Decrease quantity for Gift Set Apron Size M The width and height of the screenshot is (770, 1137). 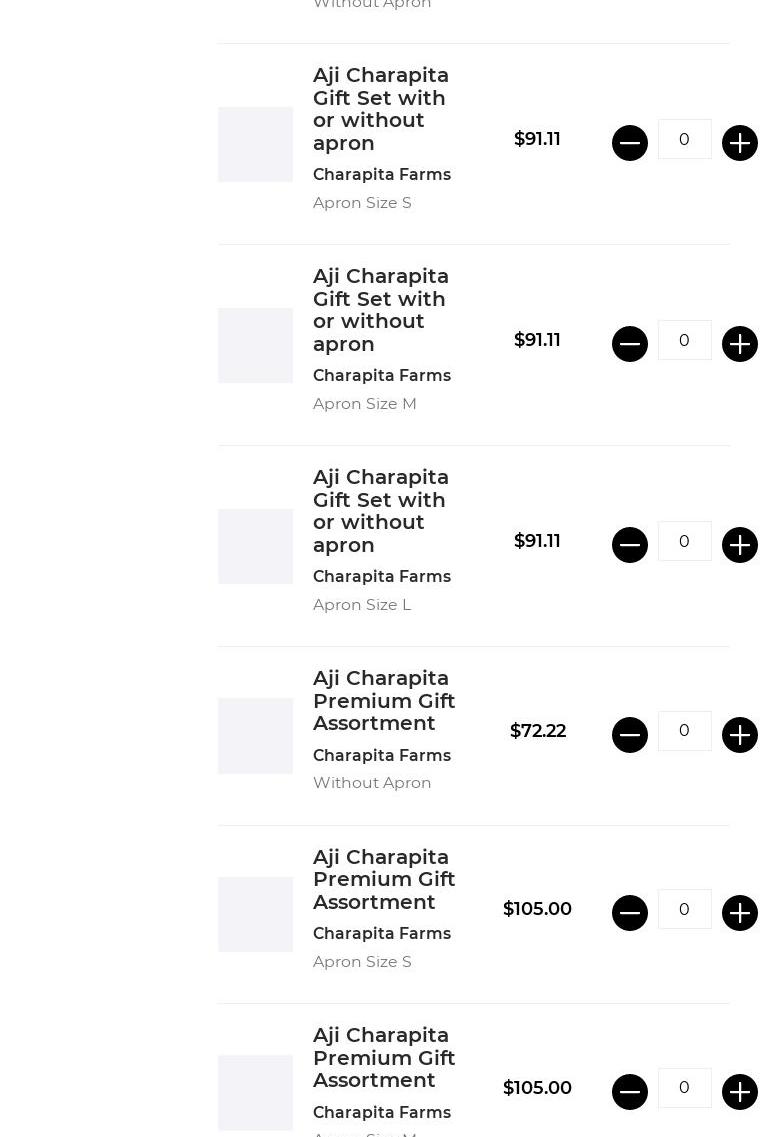tap(630, 344)
